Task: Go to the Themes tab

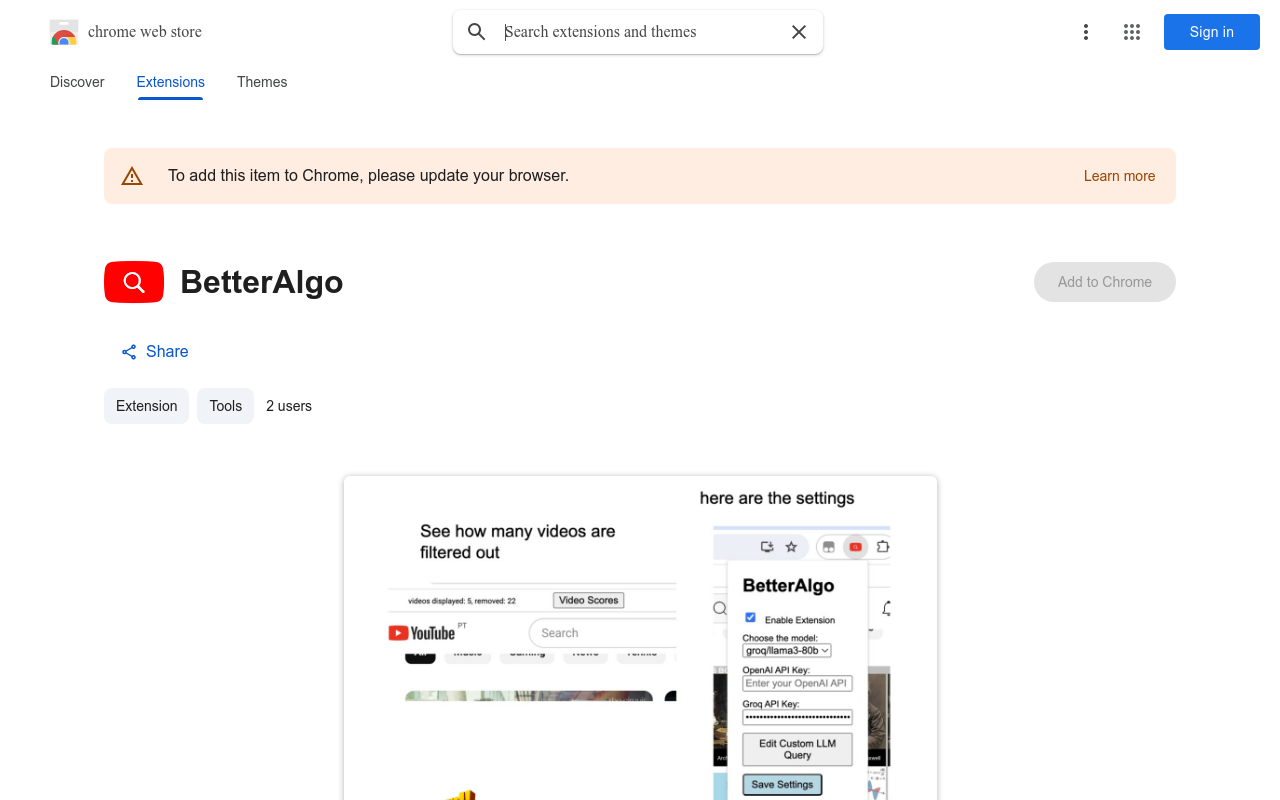Action: click(262, 82)
